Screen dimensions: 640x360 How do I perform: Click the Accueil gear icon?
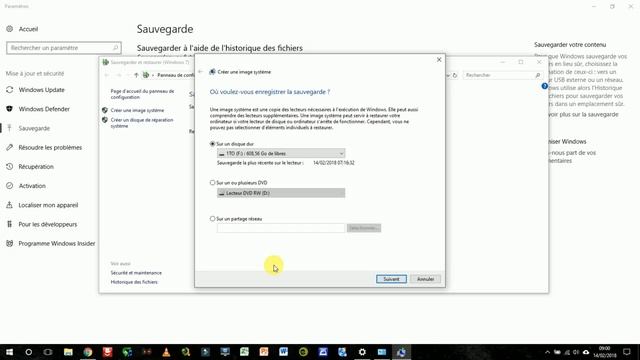pos(9,29)
